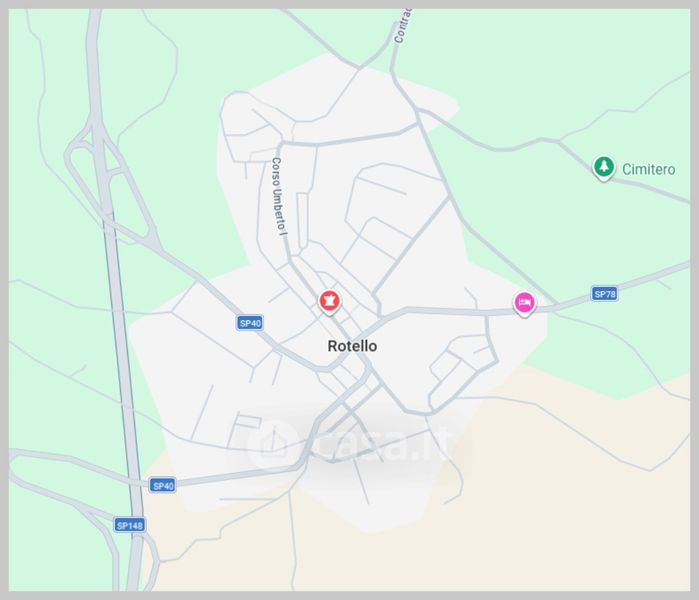Click the Contrada street label at top
Screen dimensions: 699x600
click(403, 26)
